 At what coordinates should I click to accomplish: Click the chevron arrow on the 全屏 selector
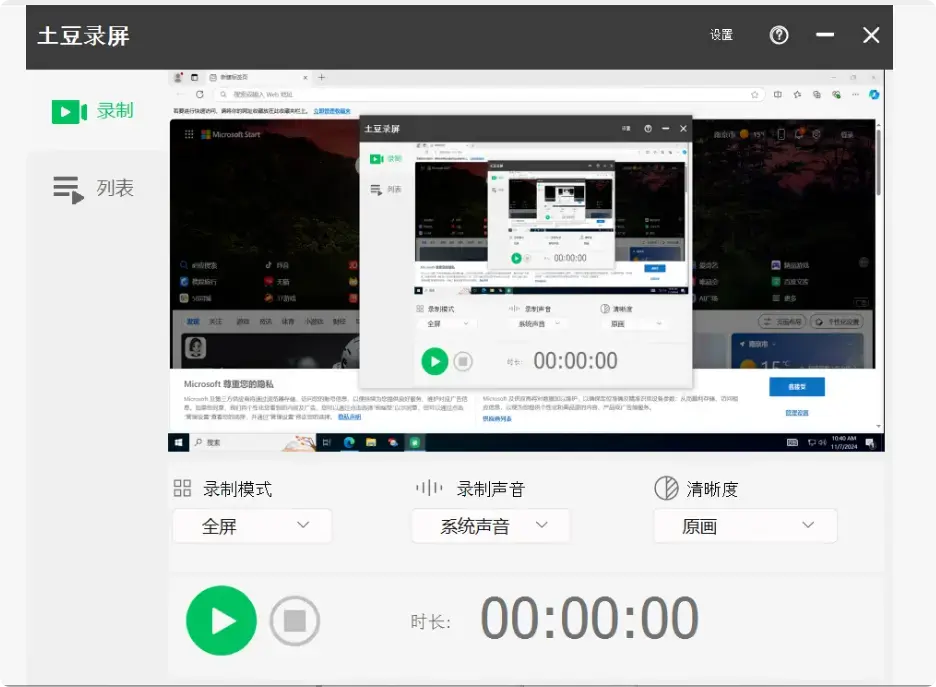coord(305,525)
